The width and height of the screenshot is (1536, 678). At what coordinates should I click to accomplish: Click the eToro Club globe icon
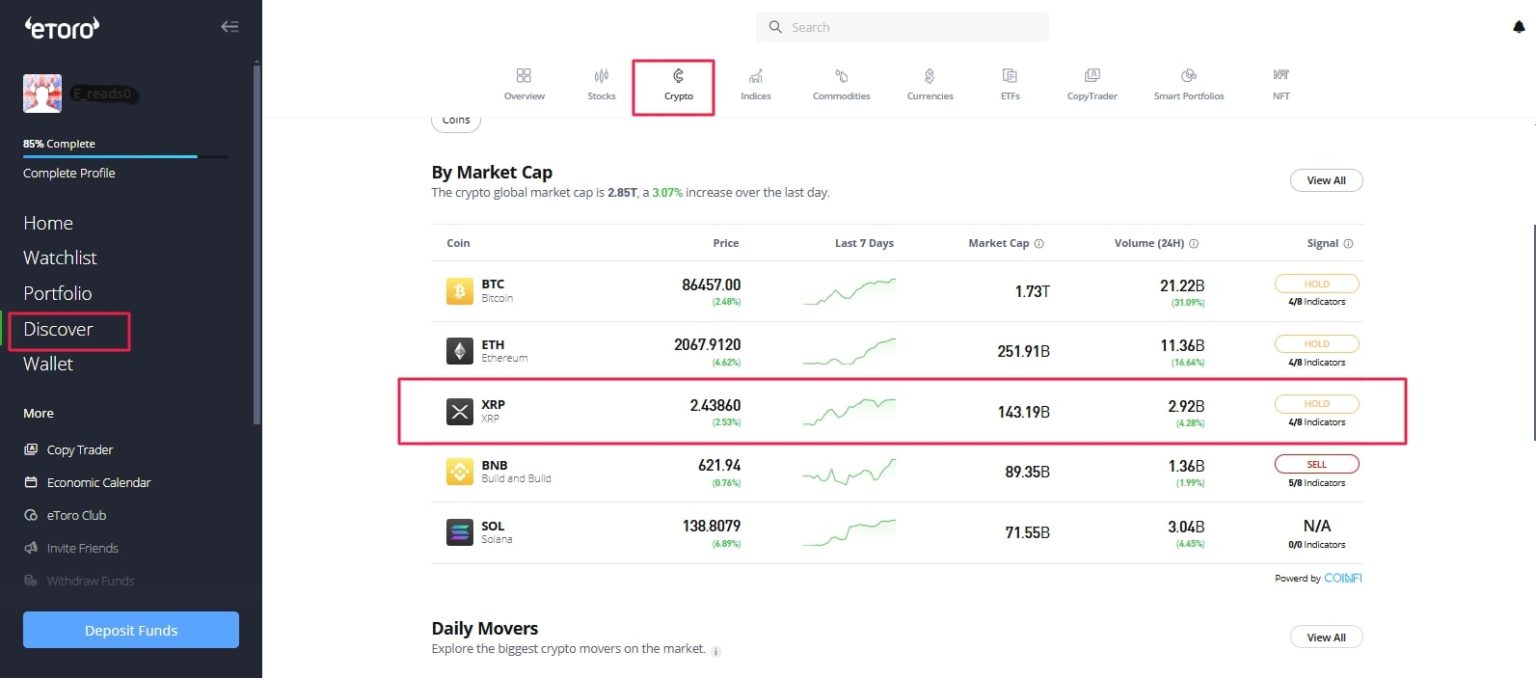[30, 514]
